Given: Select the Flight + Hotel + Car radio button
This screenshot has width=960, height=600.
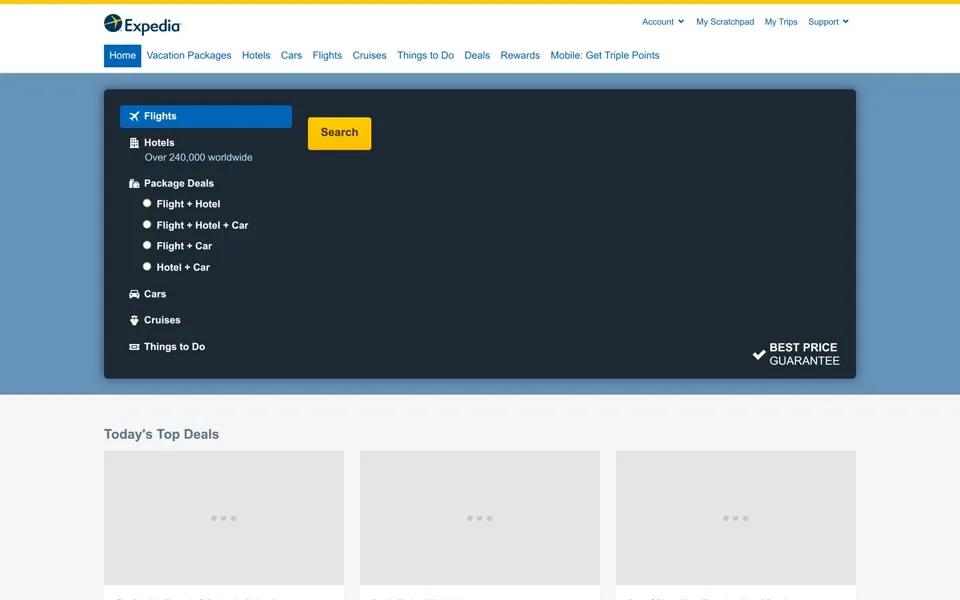Looking at the screenshot, I should 147,225.
